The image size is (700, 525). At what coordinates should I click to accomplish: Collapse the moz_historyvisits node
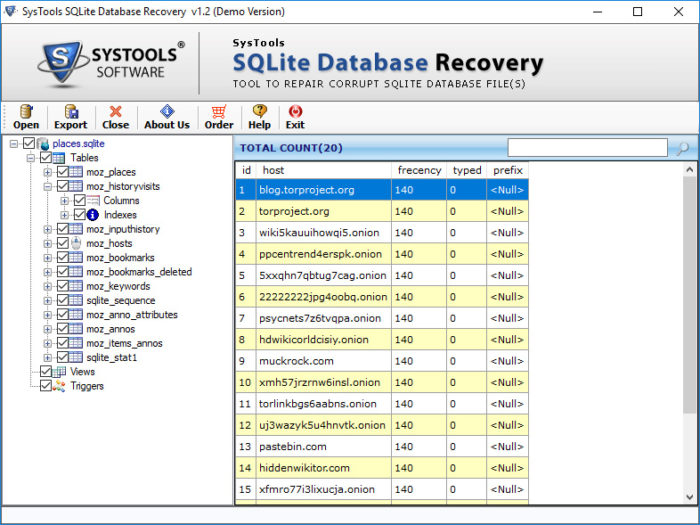(47, 187)
